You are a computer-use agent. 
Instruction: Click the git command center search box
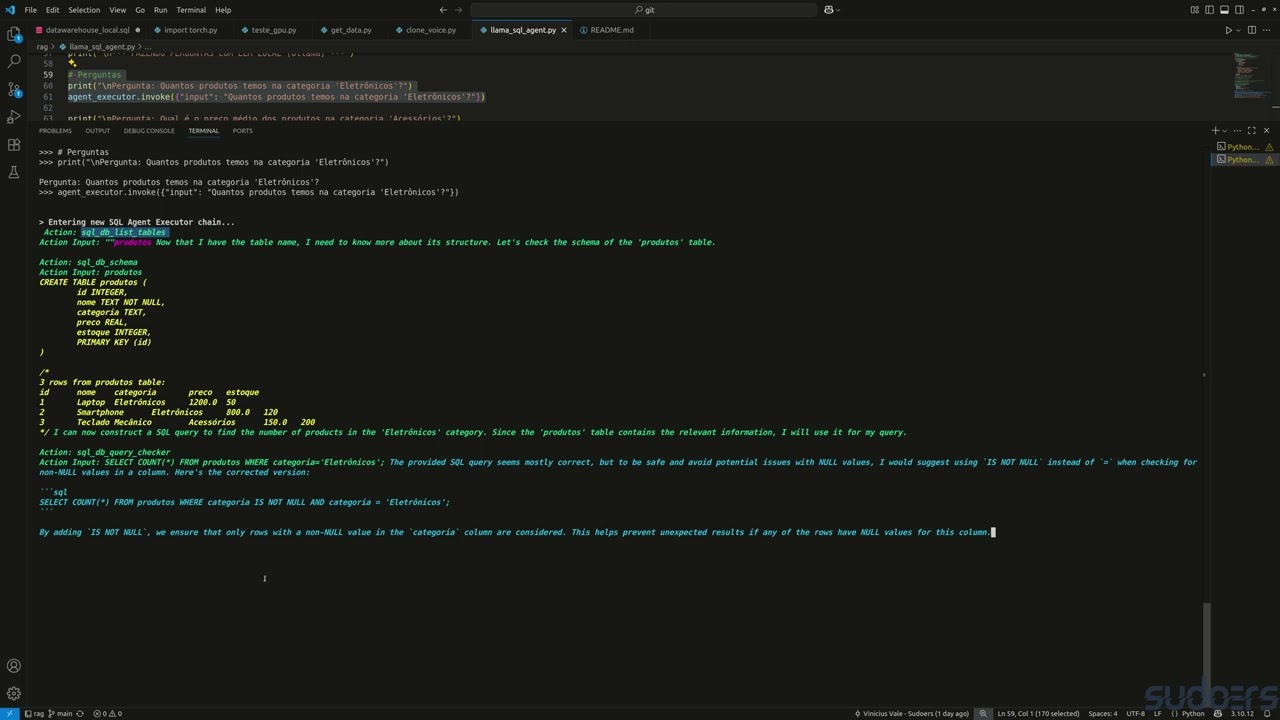[644, 10]
